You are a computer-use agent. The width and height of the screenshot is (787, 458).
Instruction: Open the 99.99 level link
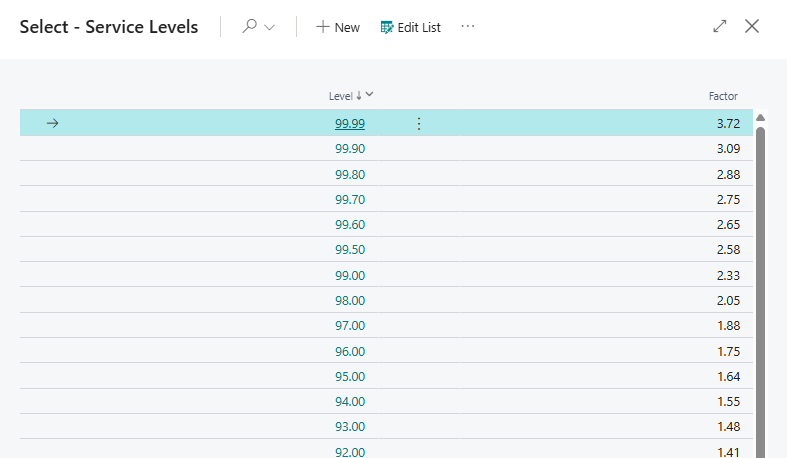(x=350, y=123)
